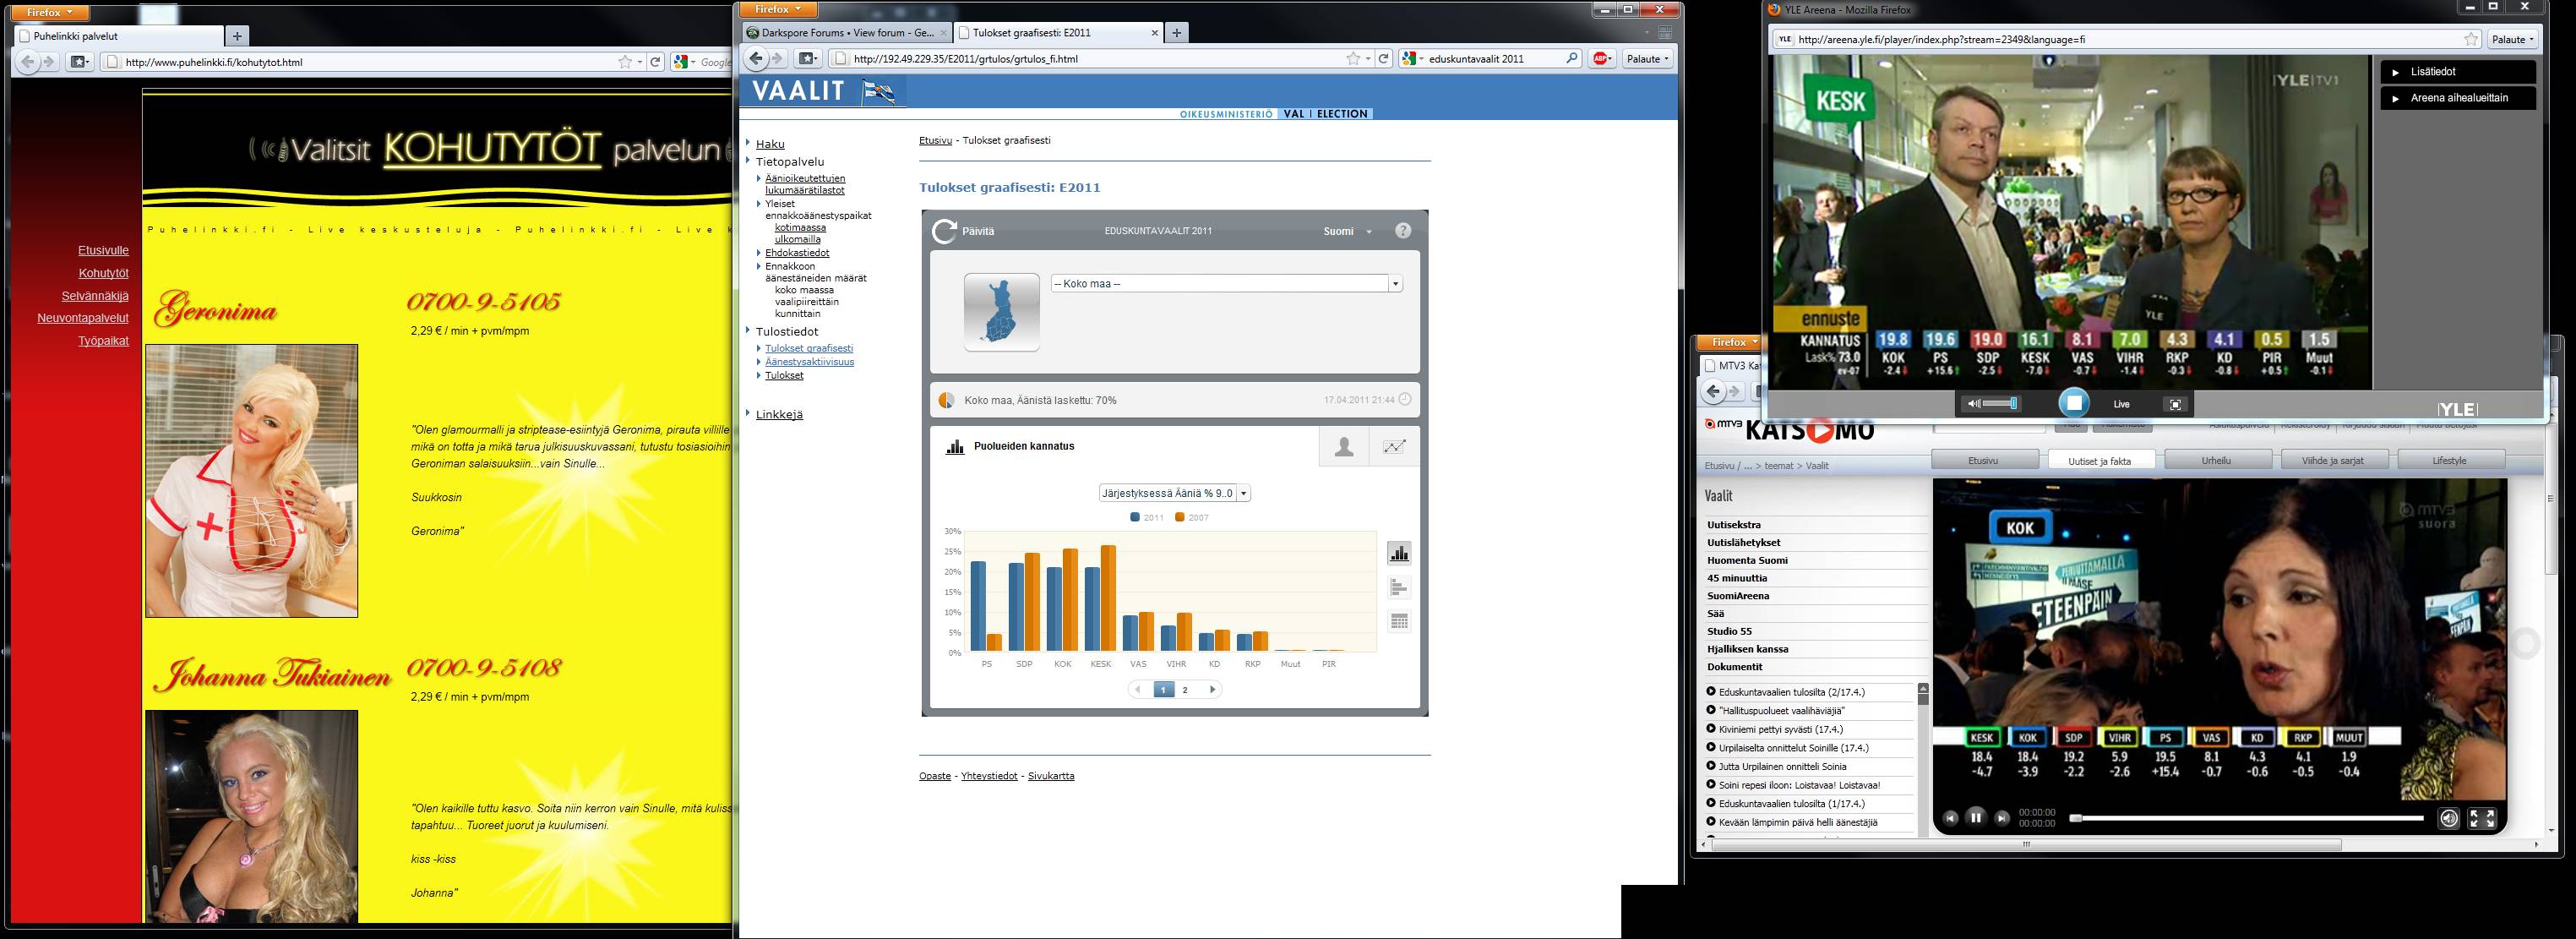
Task: Click the Päivitä refresh icon
Action: click(944, 231)
